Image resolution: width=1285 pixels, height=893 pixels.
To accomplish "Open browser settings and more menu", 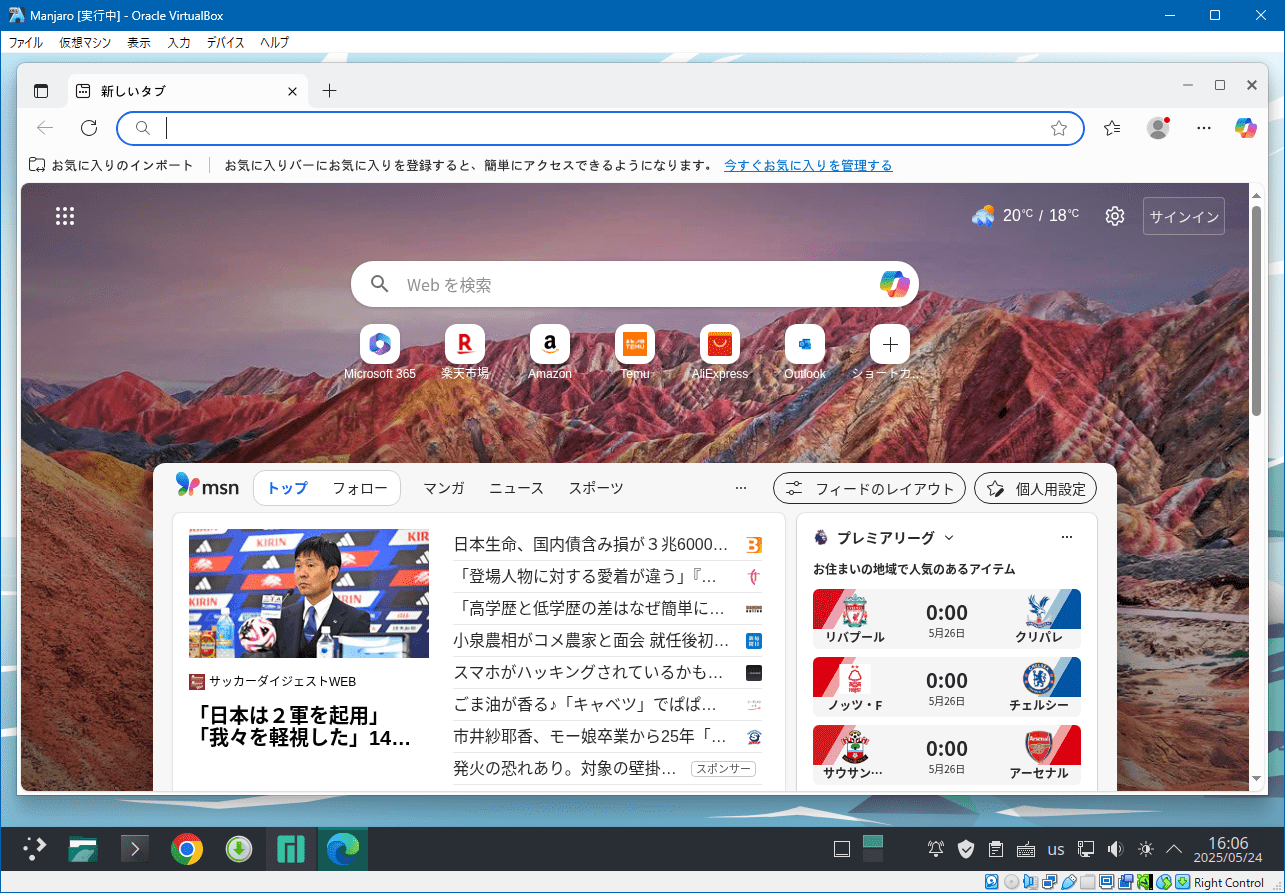I will tap(1204, 128).
